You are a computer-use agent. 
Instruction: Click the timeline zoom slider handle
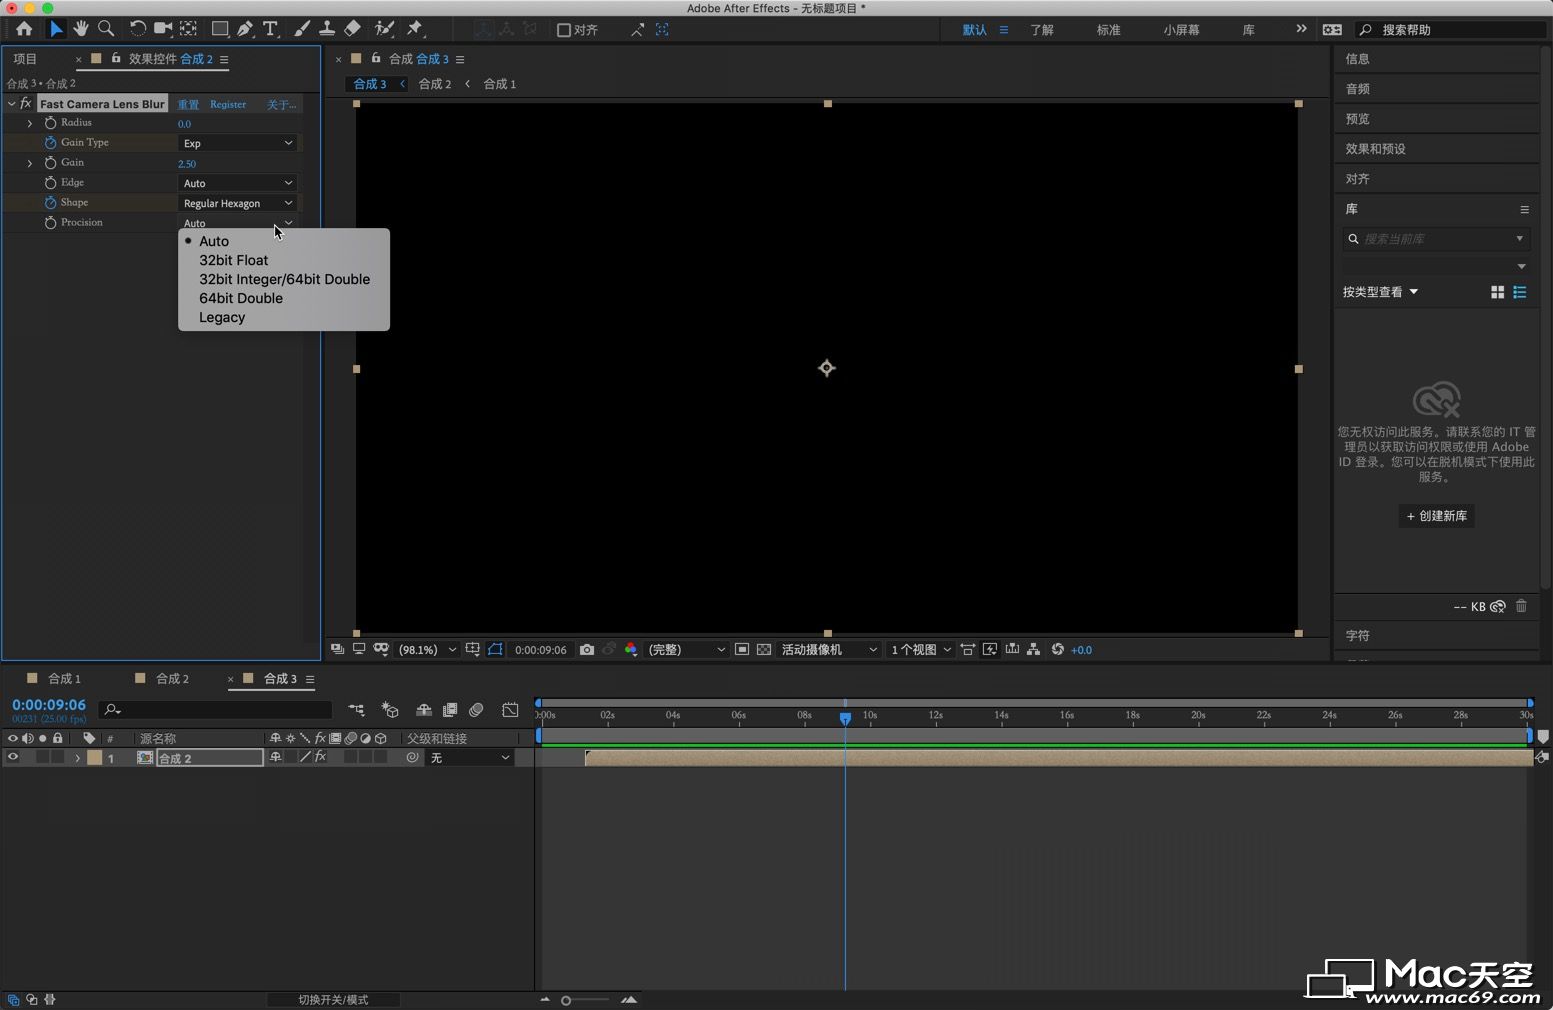tap(566, 1000)
